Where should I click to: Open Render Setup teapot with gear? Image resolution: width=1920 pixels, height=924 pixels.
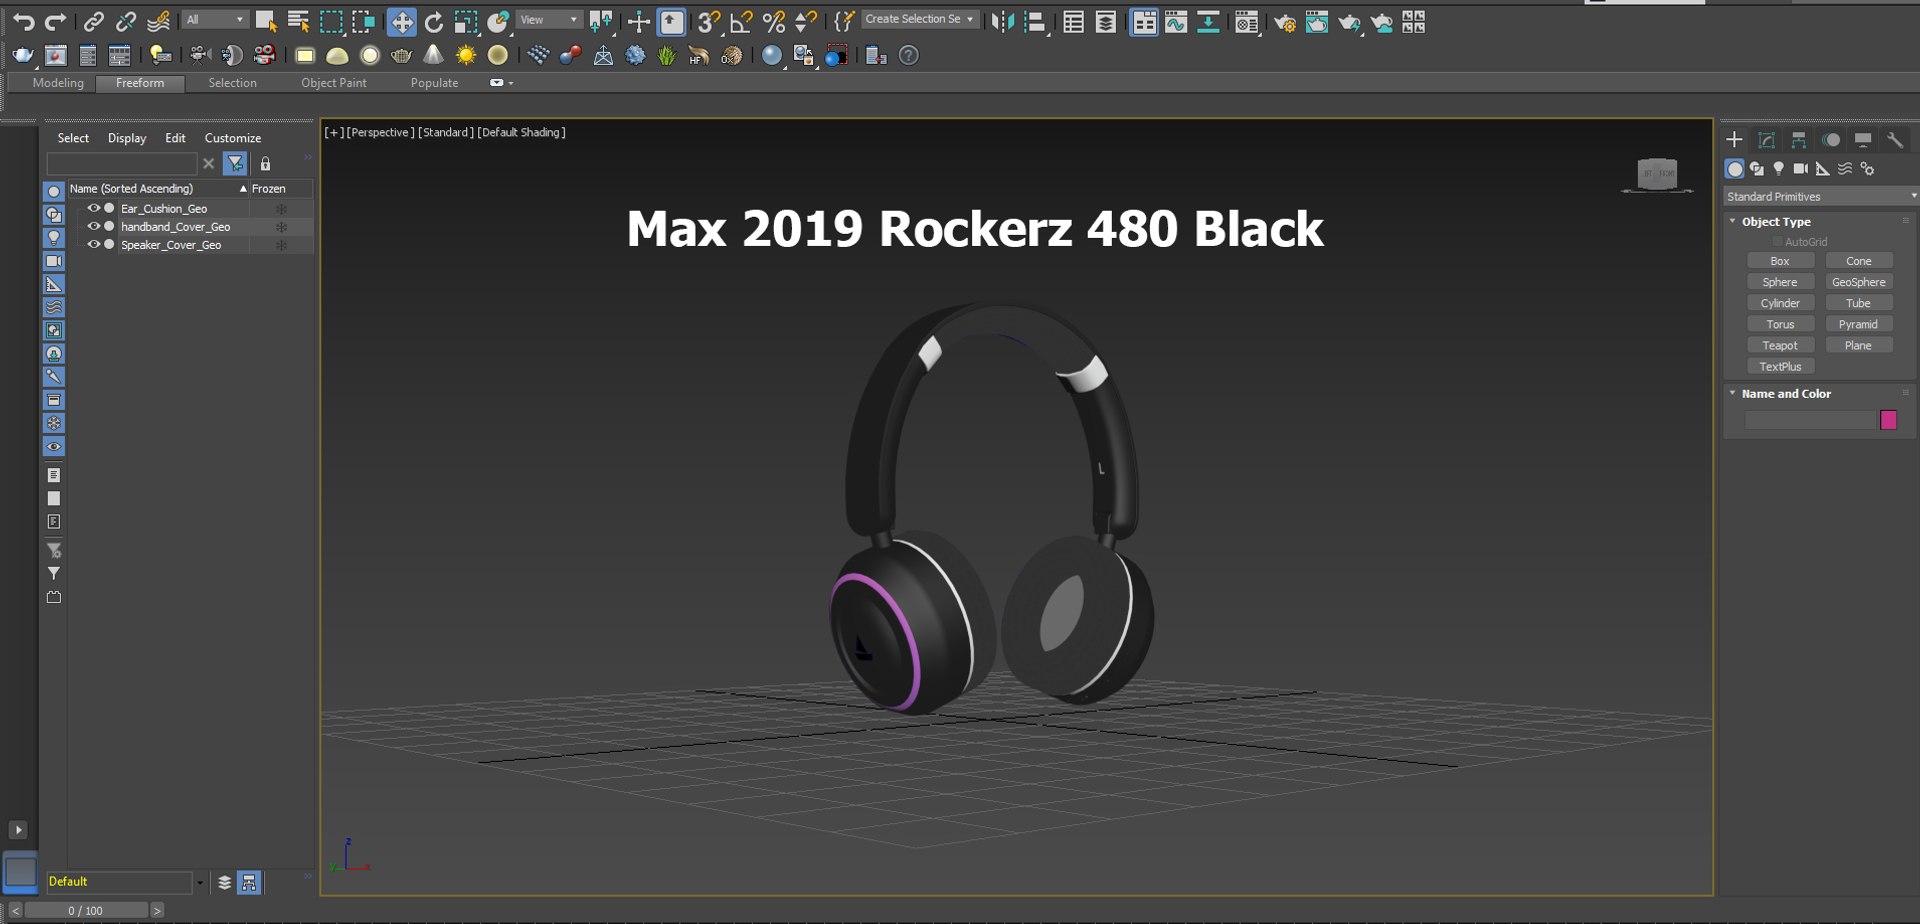coord(1285,21)
